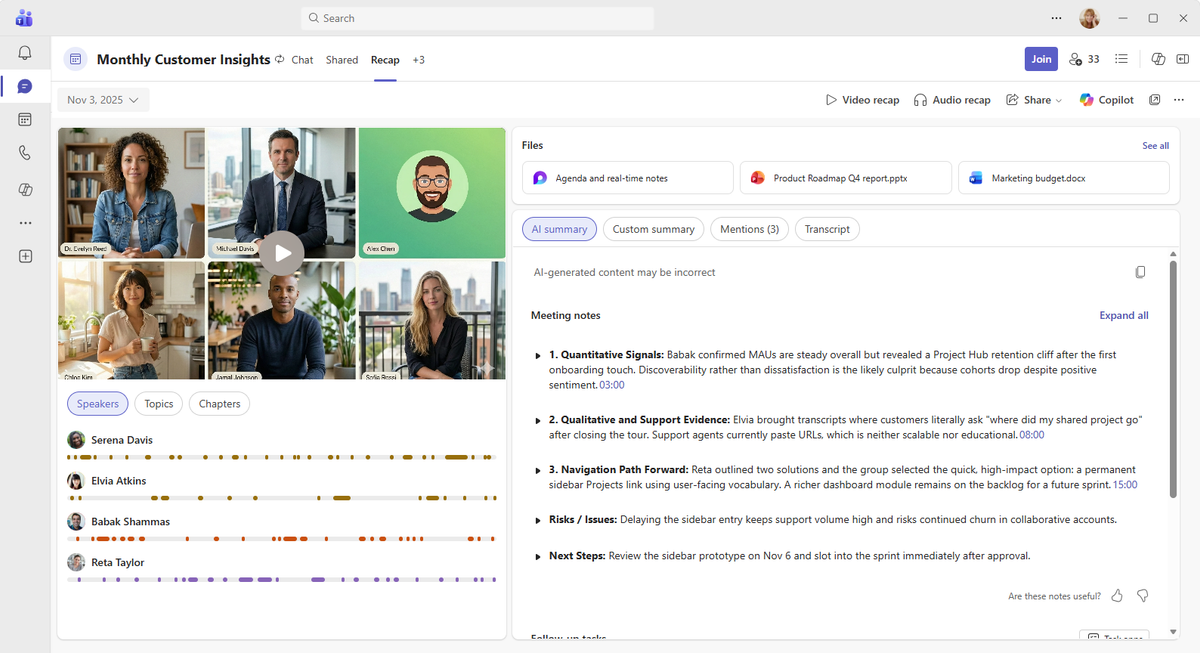Click the meeting calendar icon beside title
This screenshot has height=653, width=1200.
pyautogui.click(x=75, y=59)
